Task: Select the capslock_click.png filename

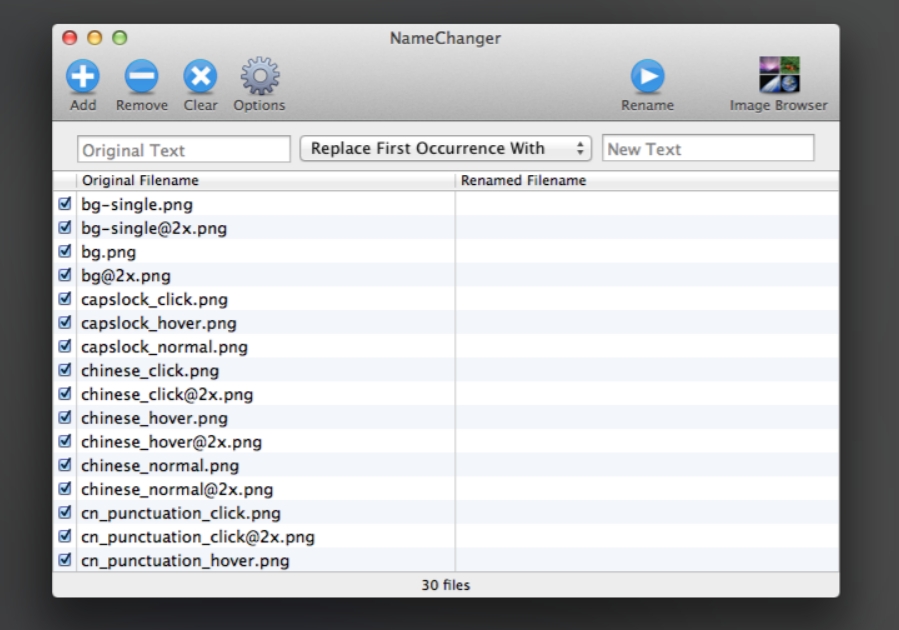Action: 154,300
